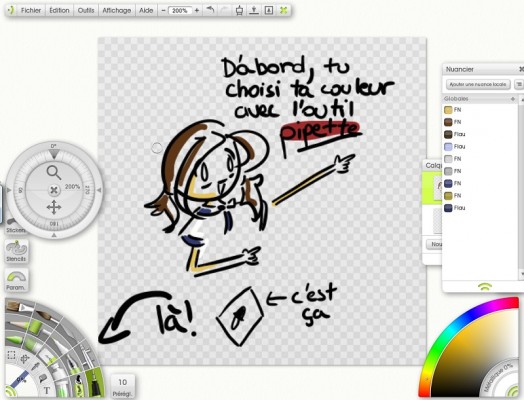Open the Affichage menu
524x400 pixels.
[x=117, y=10]
